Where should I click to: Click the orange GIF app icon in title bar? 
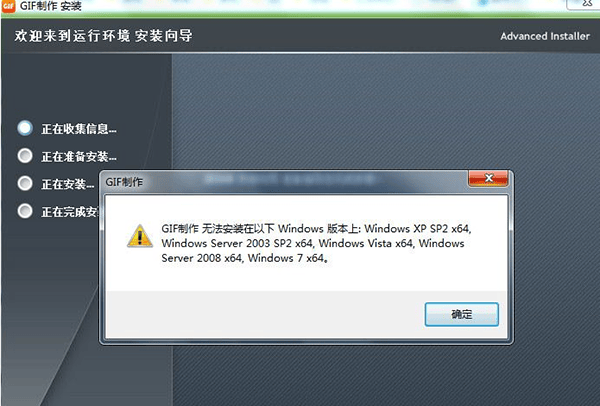(x=8, y=6)
